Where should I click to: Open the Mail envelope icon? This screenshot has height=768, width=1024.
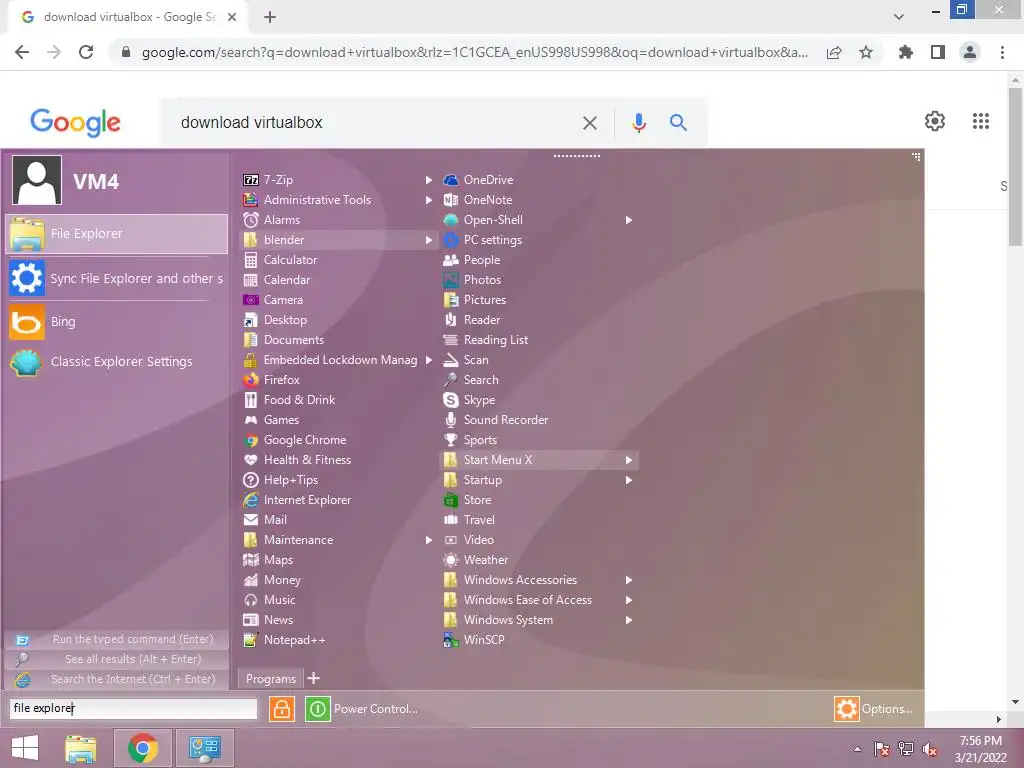pyautogui.click(x=251, y=520)
